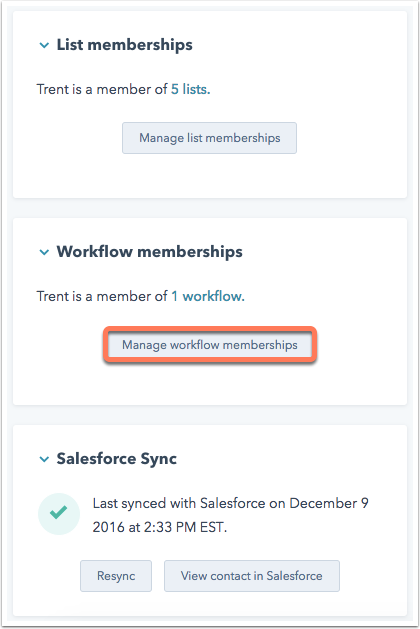Click Manage list memberships button

coord(209,138)
